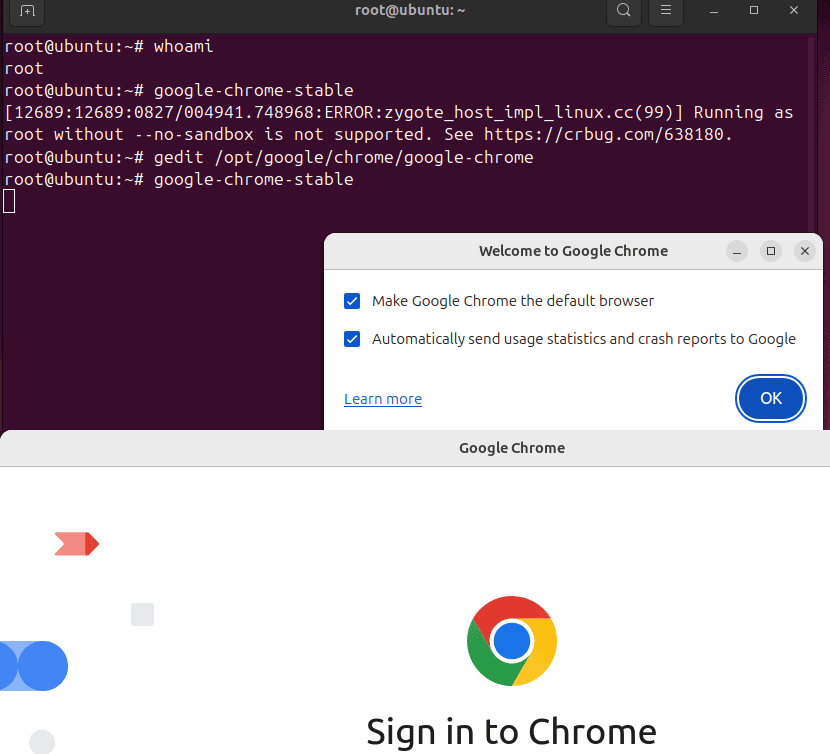830x754 pixels.
Task: Click the 'Sign in to Chrome' heading
Action: [512, 732]
